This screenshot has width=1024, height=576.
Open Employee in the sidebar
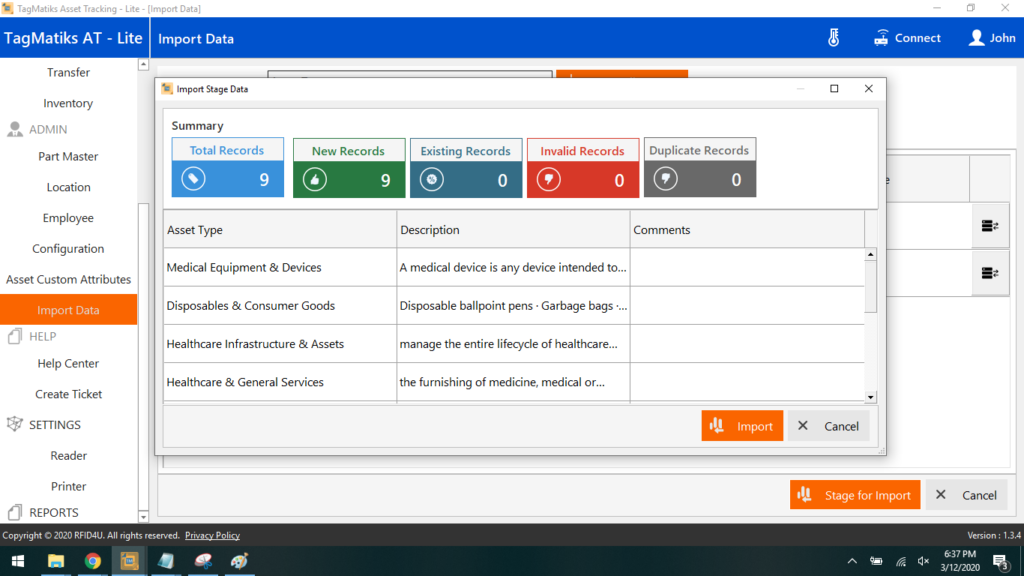tap(68, 218)
